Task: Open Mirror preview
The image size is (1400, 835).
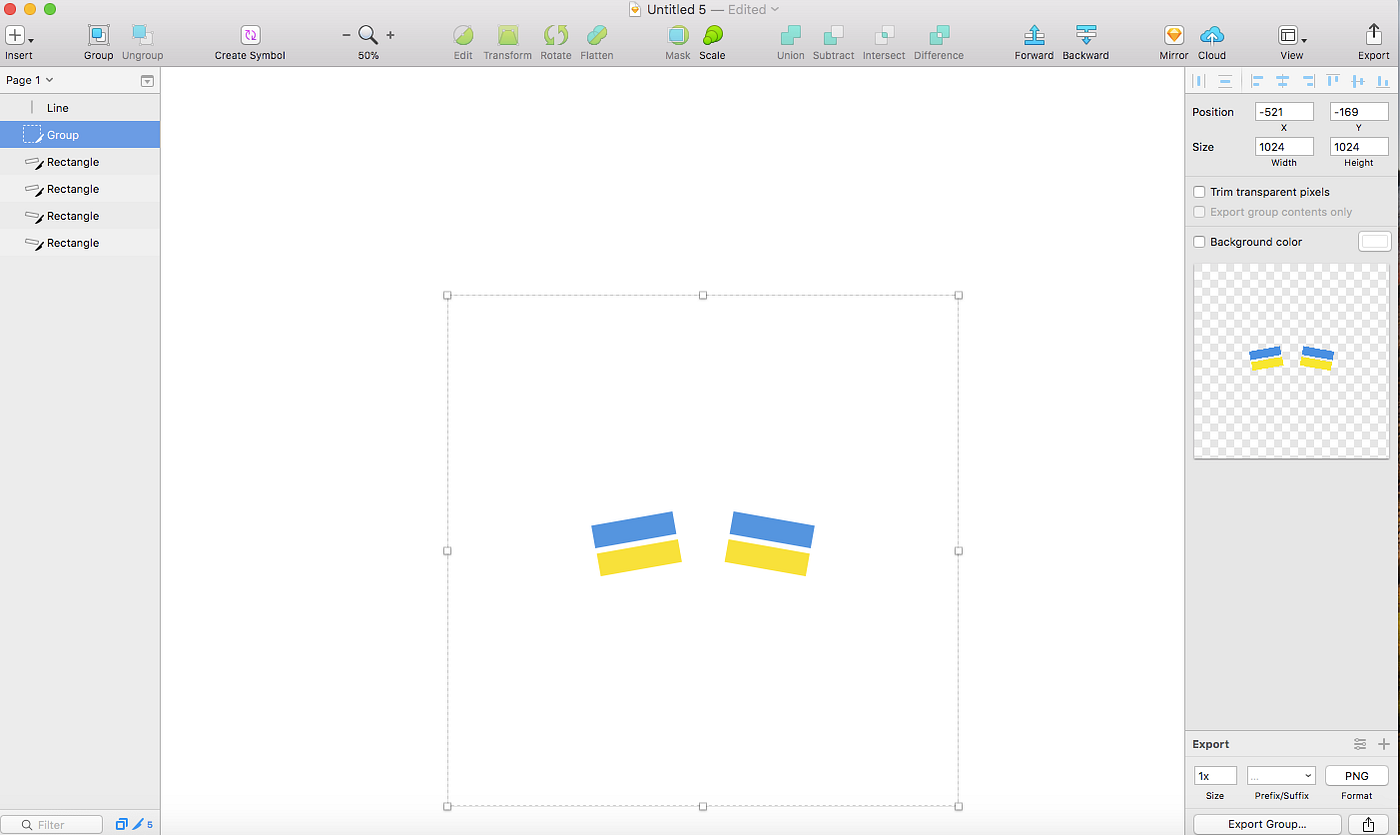Action: (1174, 35)
